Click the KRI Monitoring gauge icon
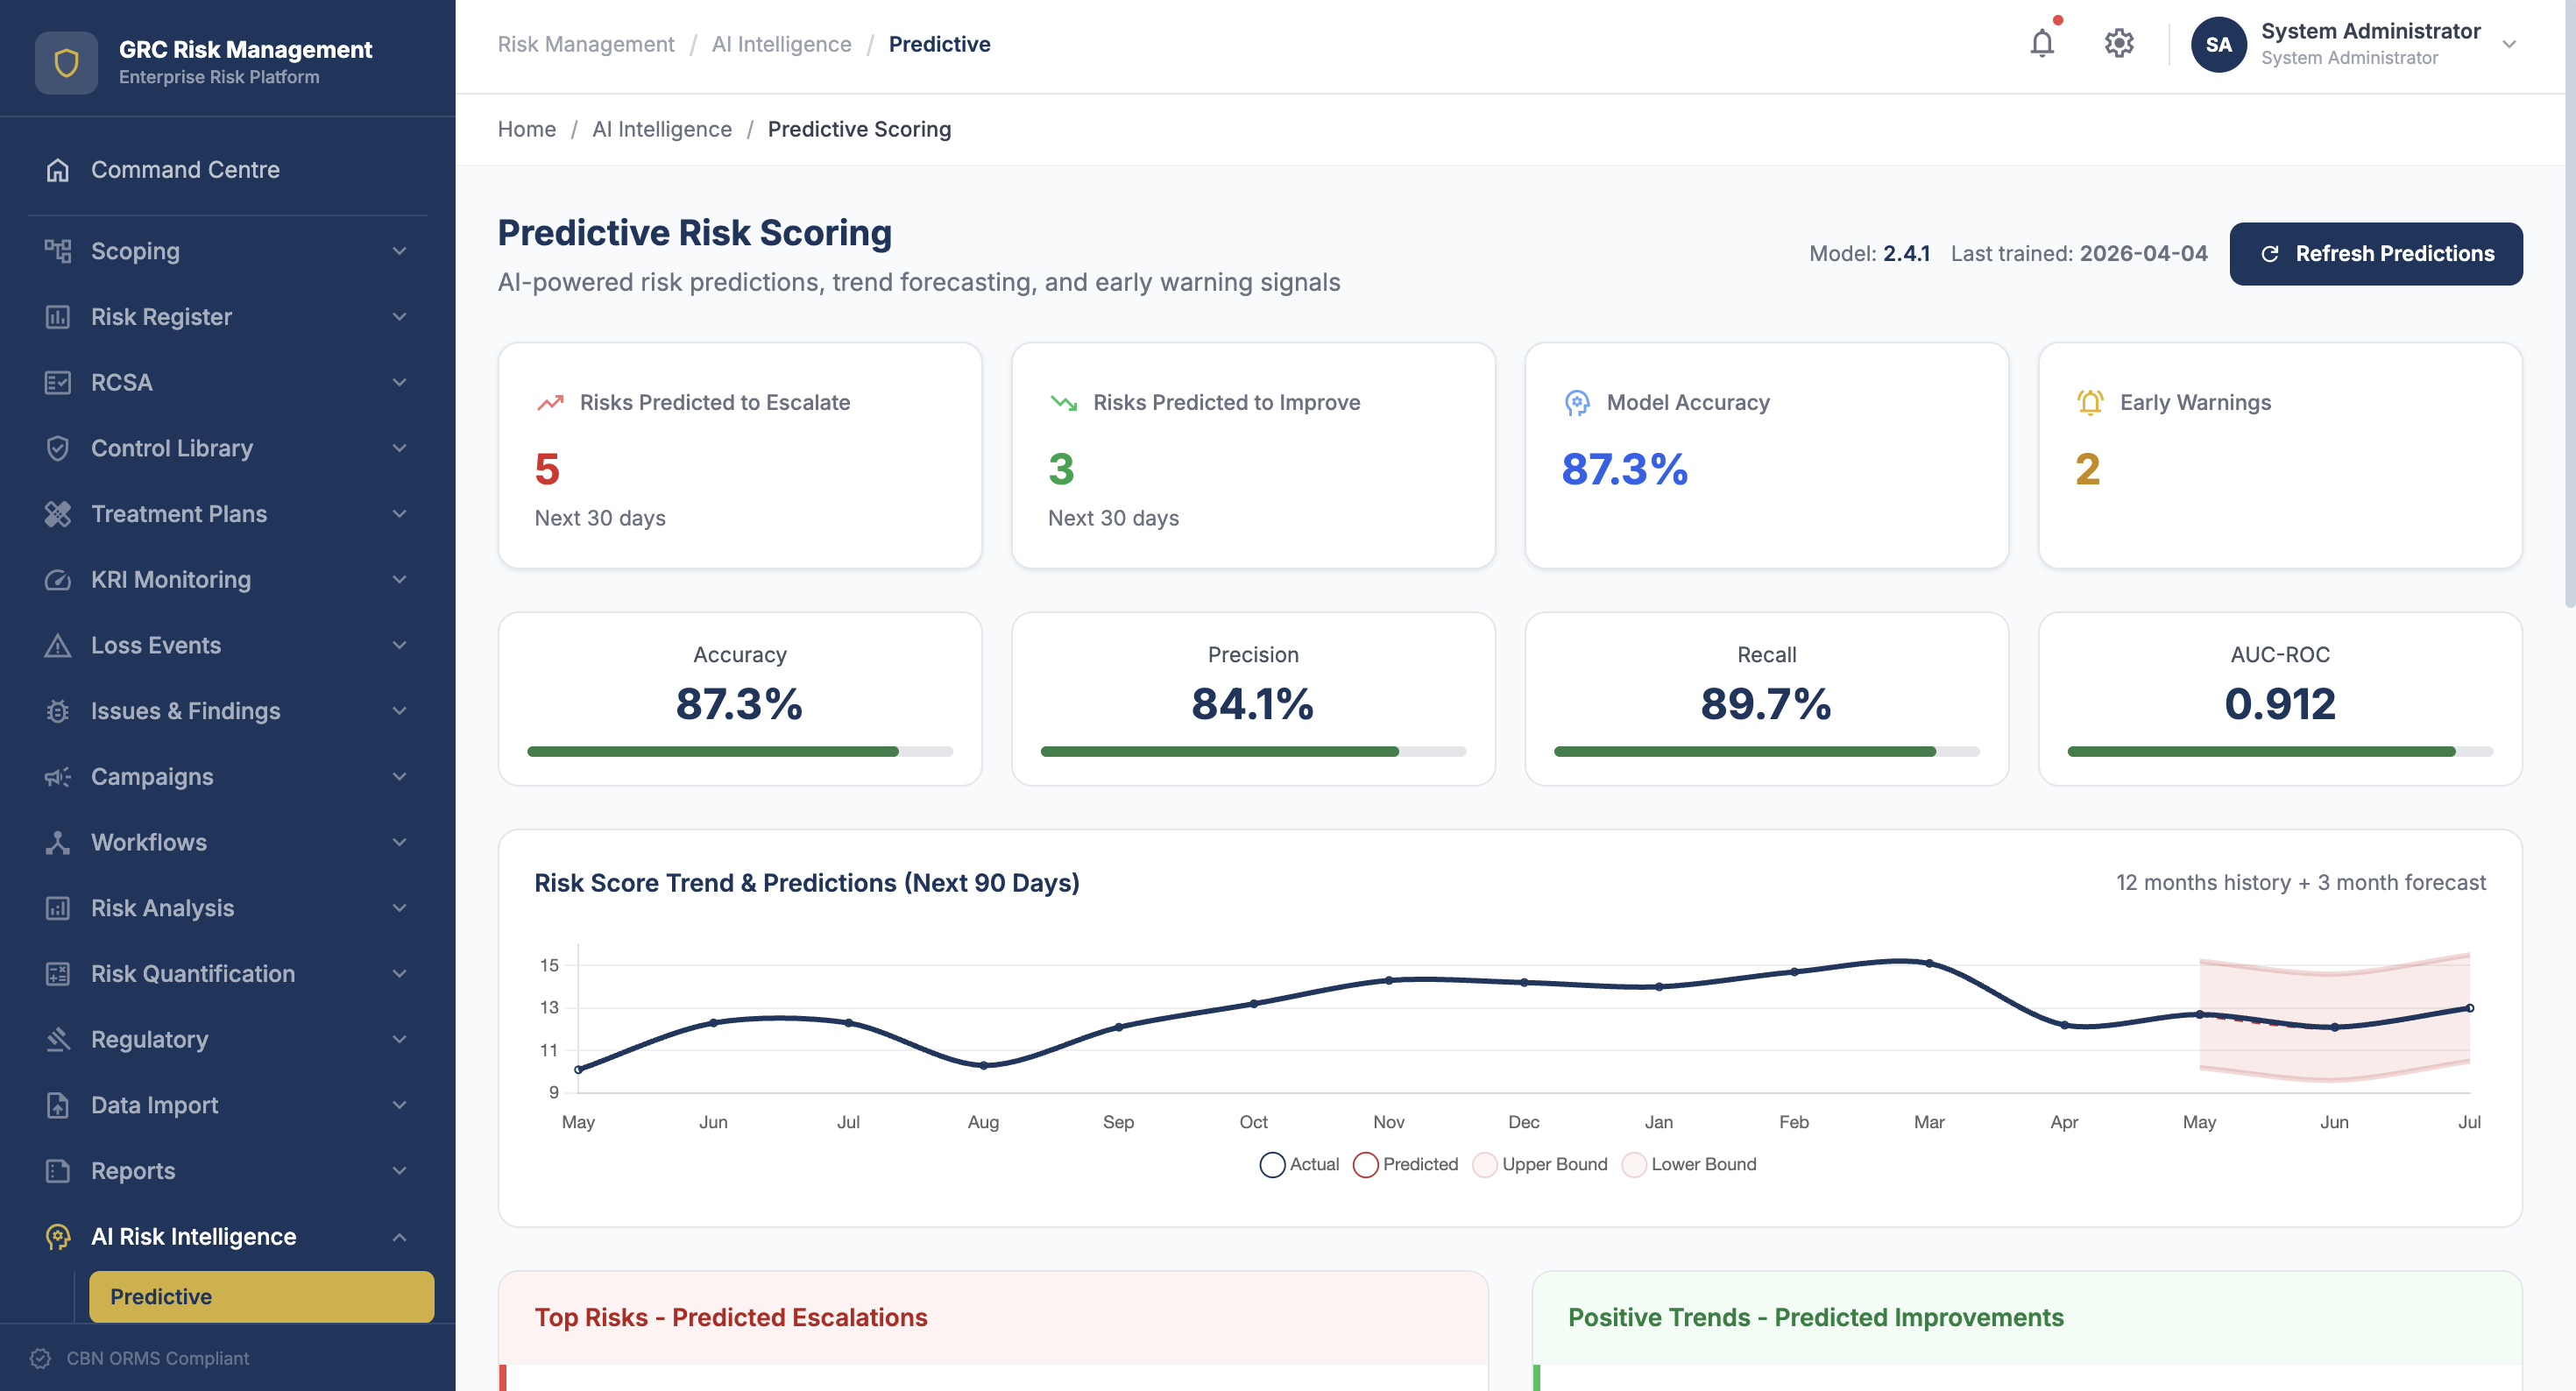The image size is (2576, 1391). click(59, 579)
